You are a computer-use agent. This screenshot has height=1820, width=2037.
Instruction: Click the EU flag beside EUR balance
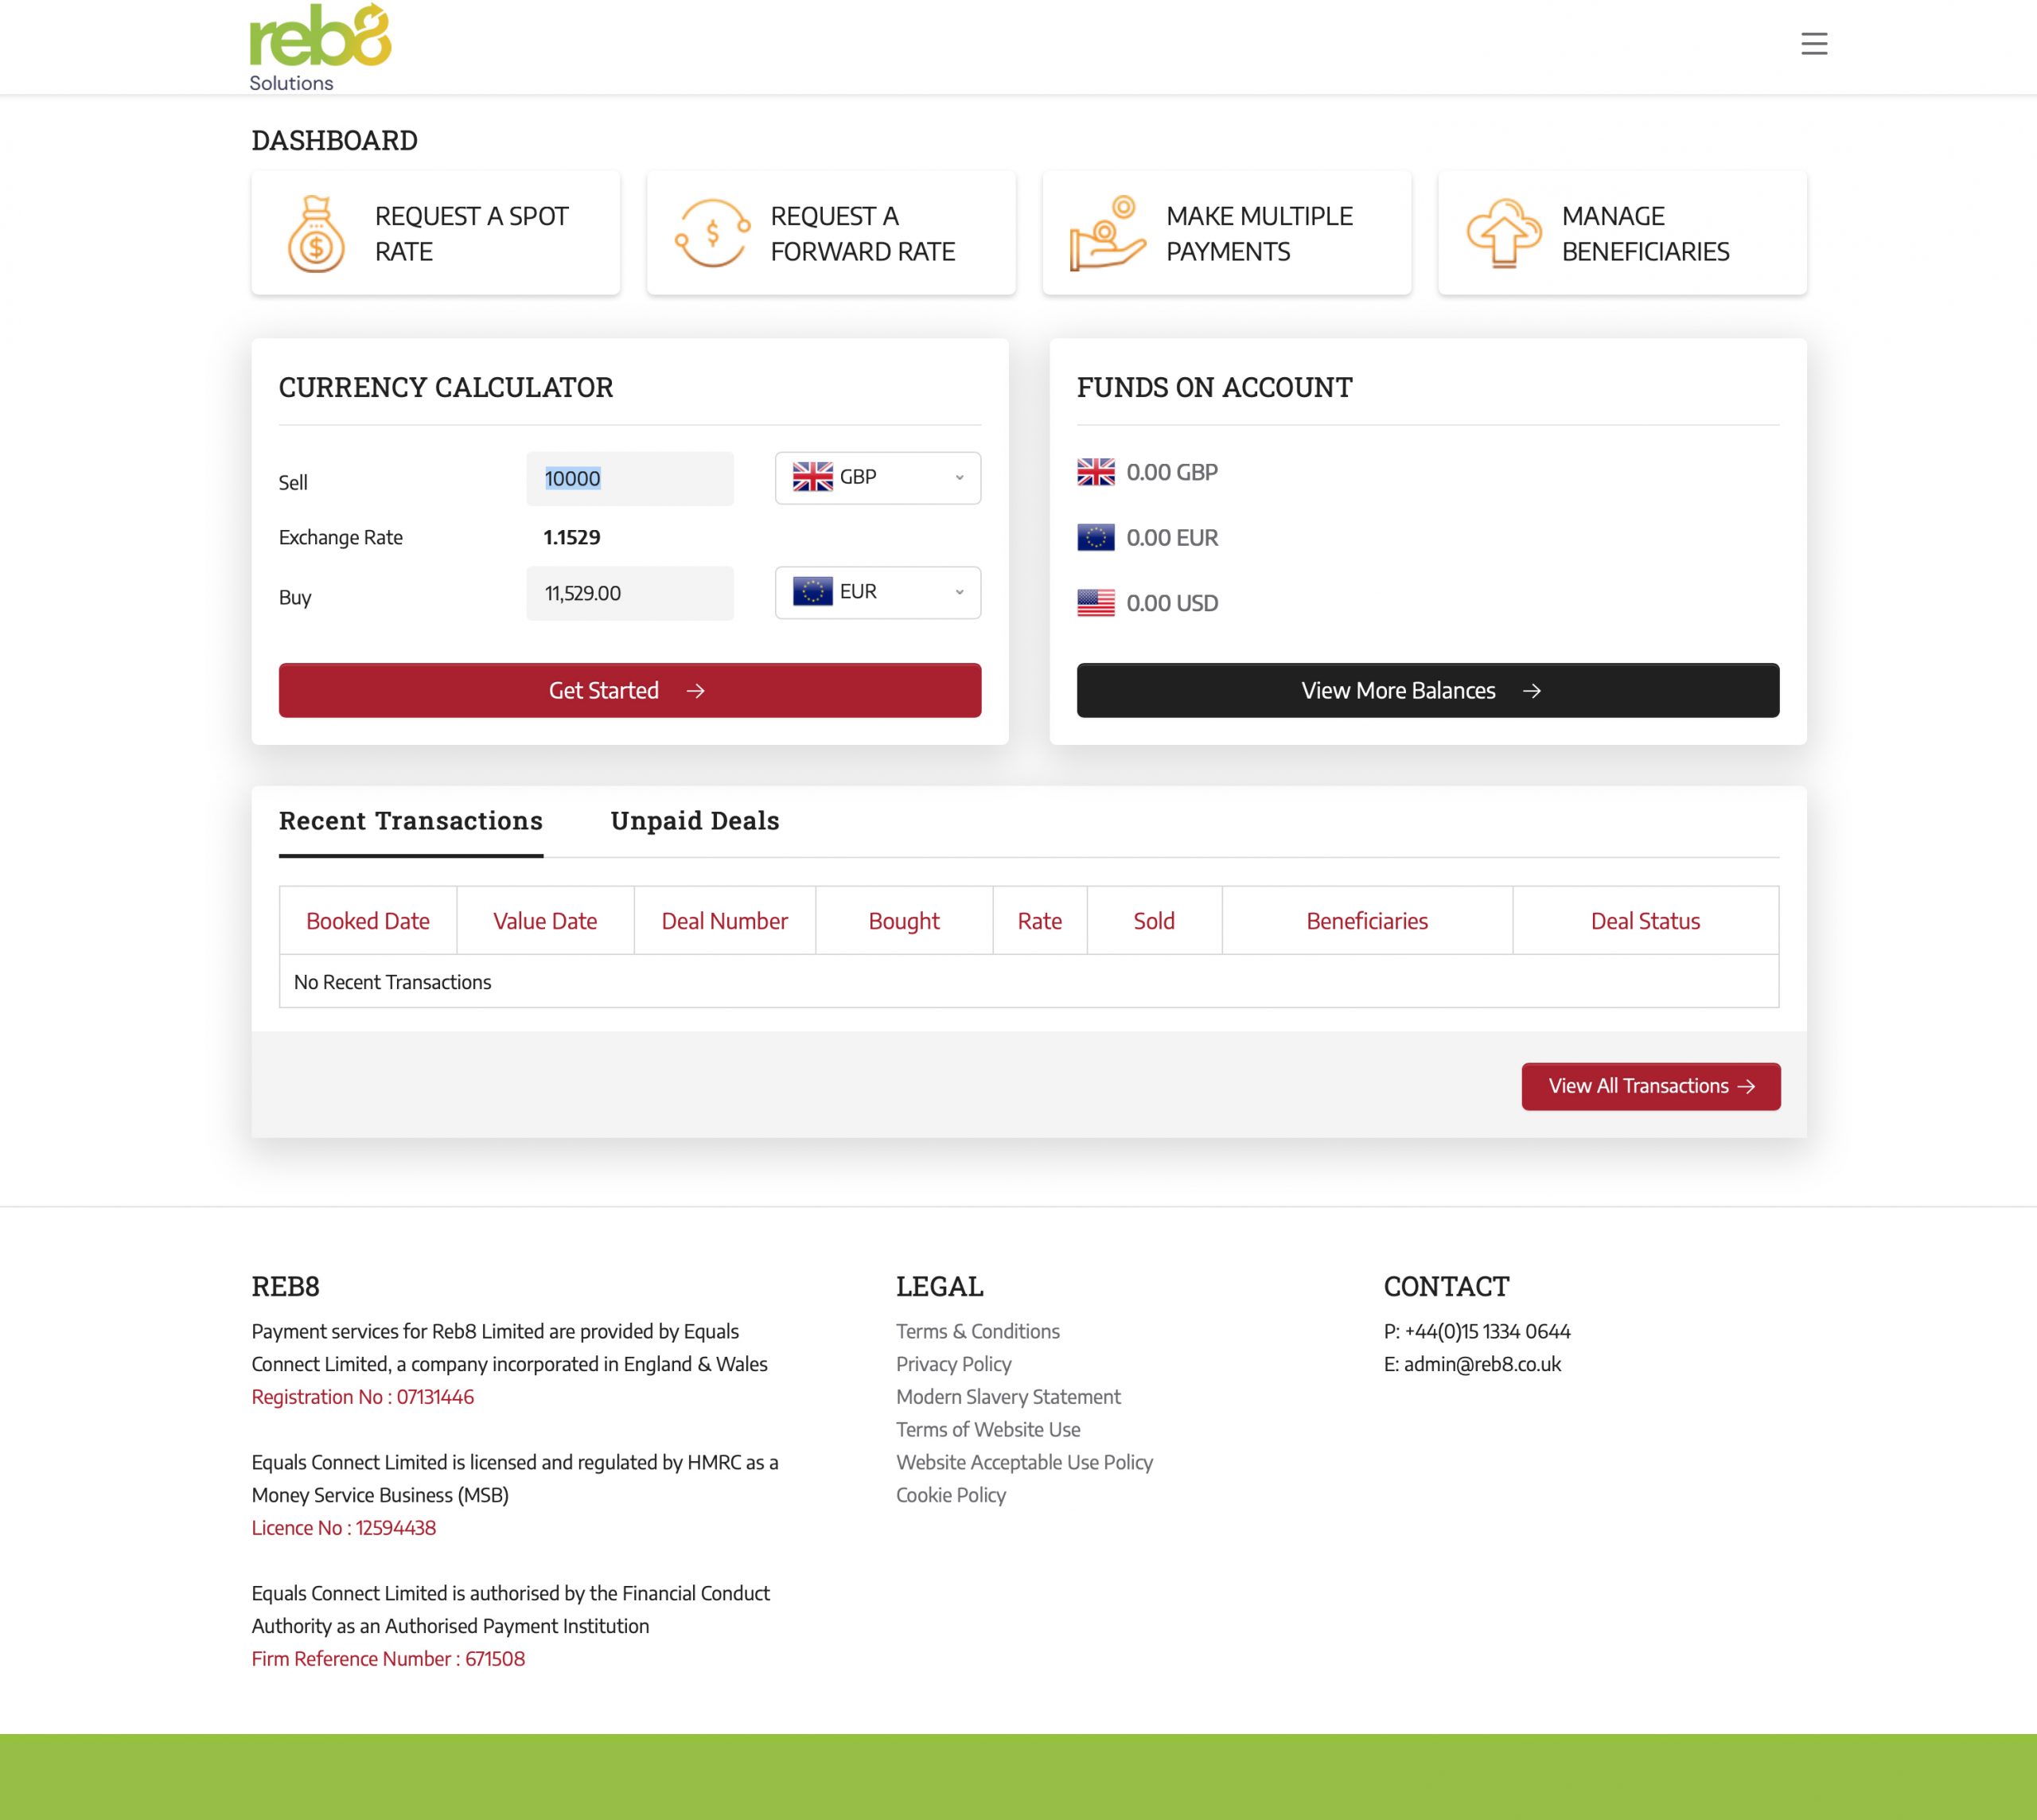coord(1095,538)
